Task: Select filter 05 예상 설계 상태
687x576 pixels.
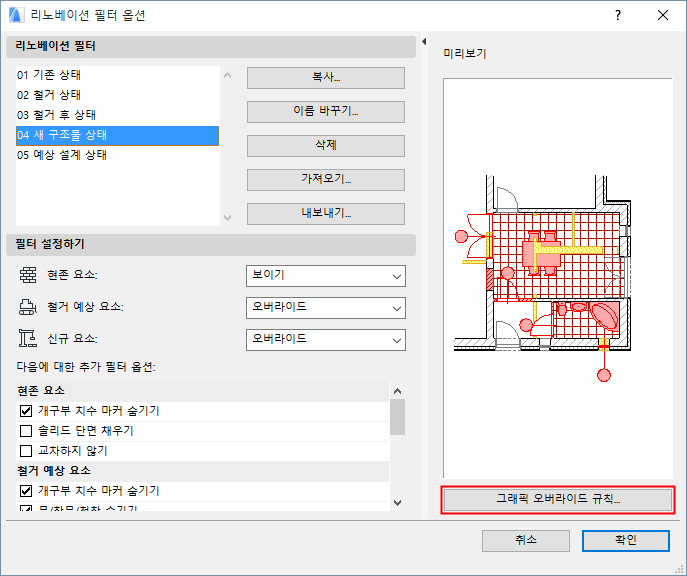Action: coord(117,155)
